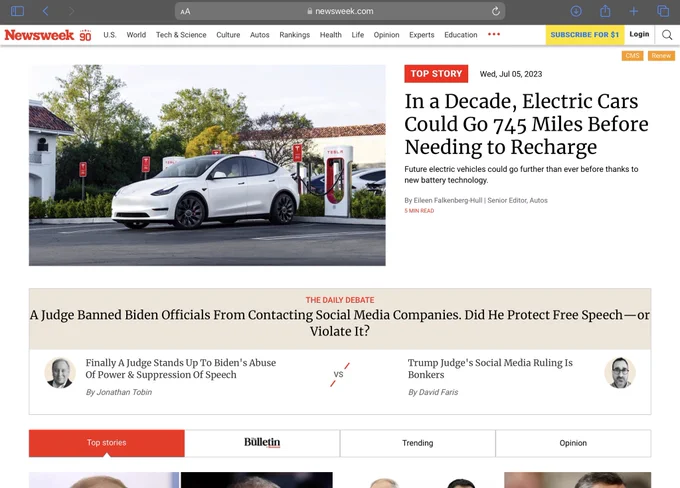Click the Subscribe for $1 button
Image resolution: width=680 pixels, height=488 pixels.
tap(585, 35)
